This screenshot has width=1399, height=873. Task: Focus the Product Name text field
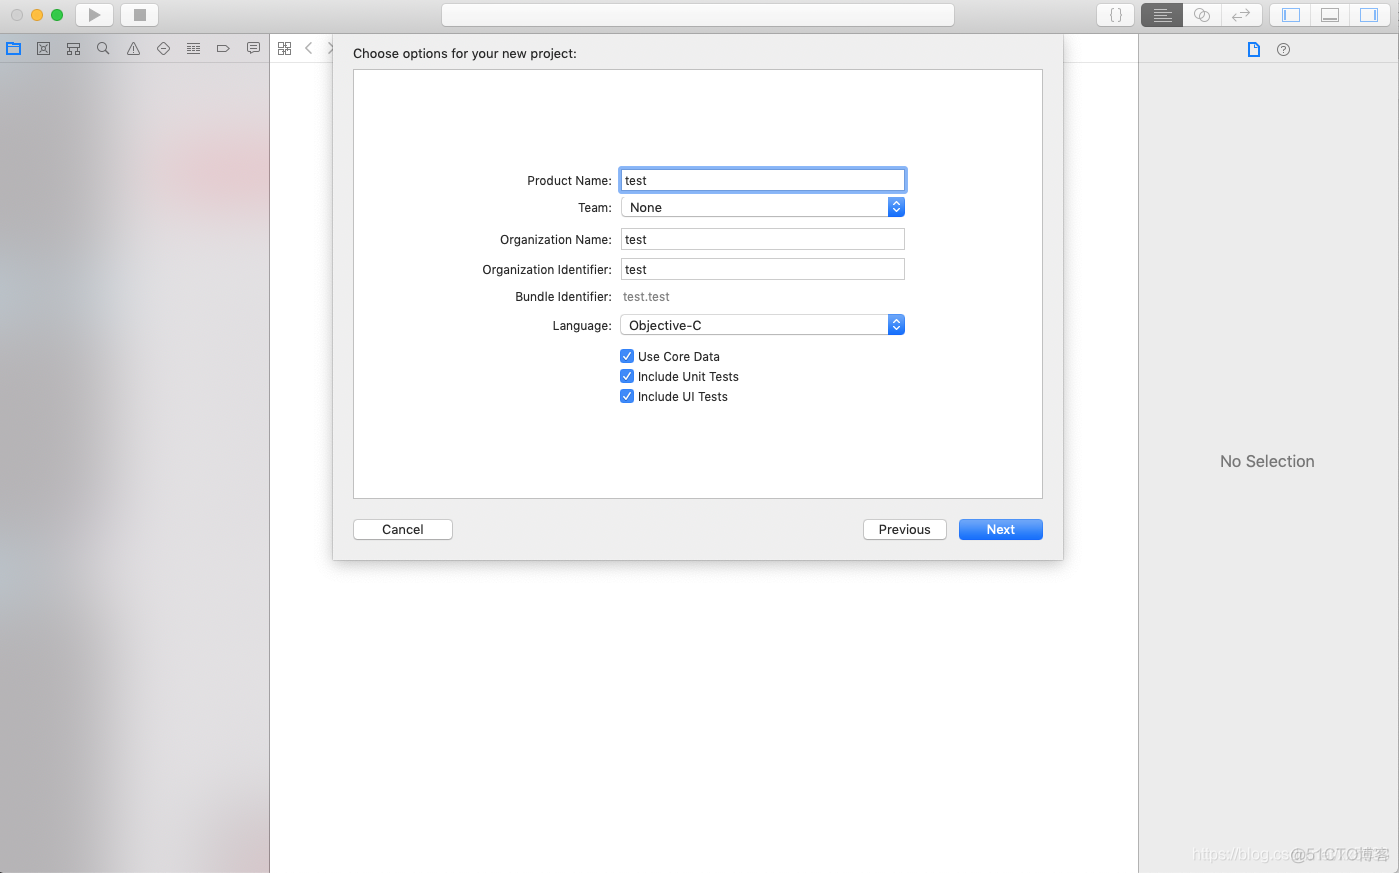pos(763,180)
